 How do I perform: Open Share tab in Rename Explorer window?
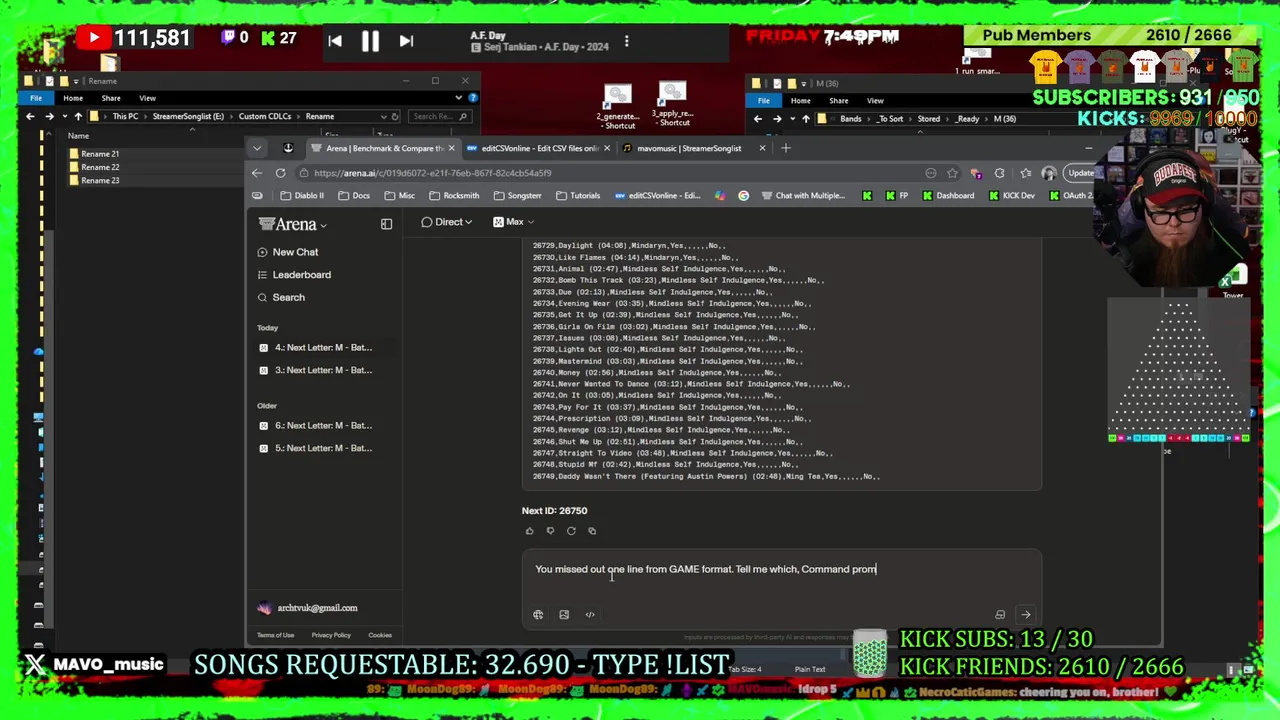[111, 98]
